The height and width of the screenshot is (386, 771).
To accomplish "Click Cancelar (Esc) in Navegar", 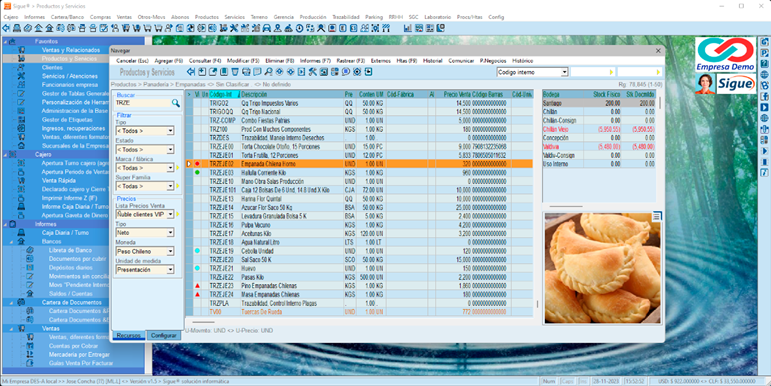I will point(132,61).
